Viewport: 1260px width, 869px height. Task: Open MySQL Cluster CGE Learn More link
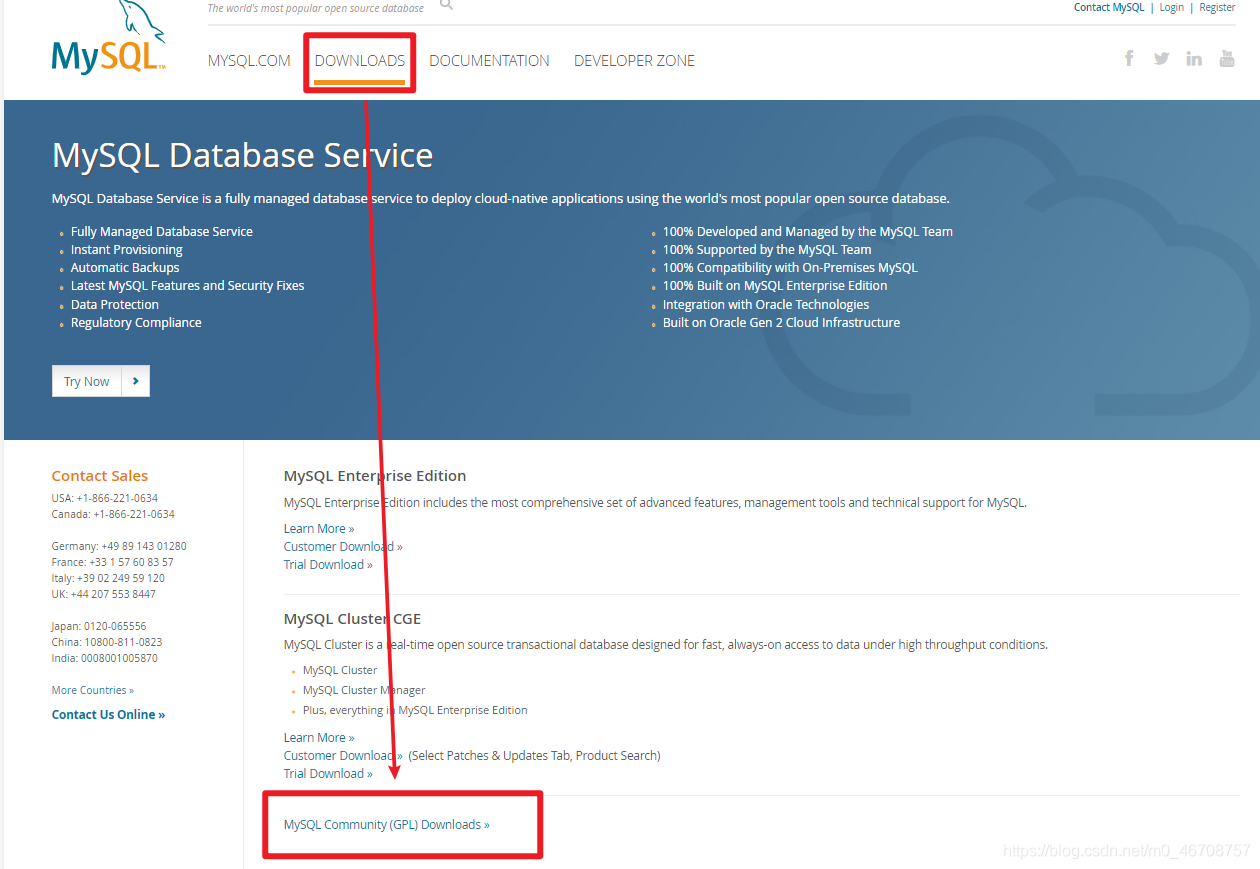[x=319, y=737]
